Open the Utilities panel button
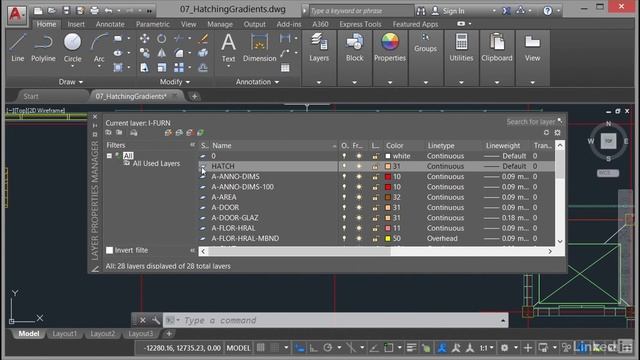640x360 pixels. click(461, 48)
